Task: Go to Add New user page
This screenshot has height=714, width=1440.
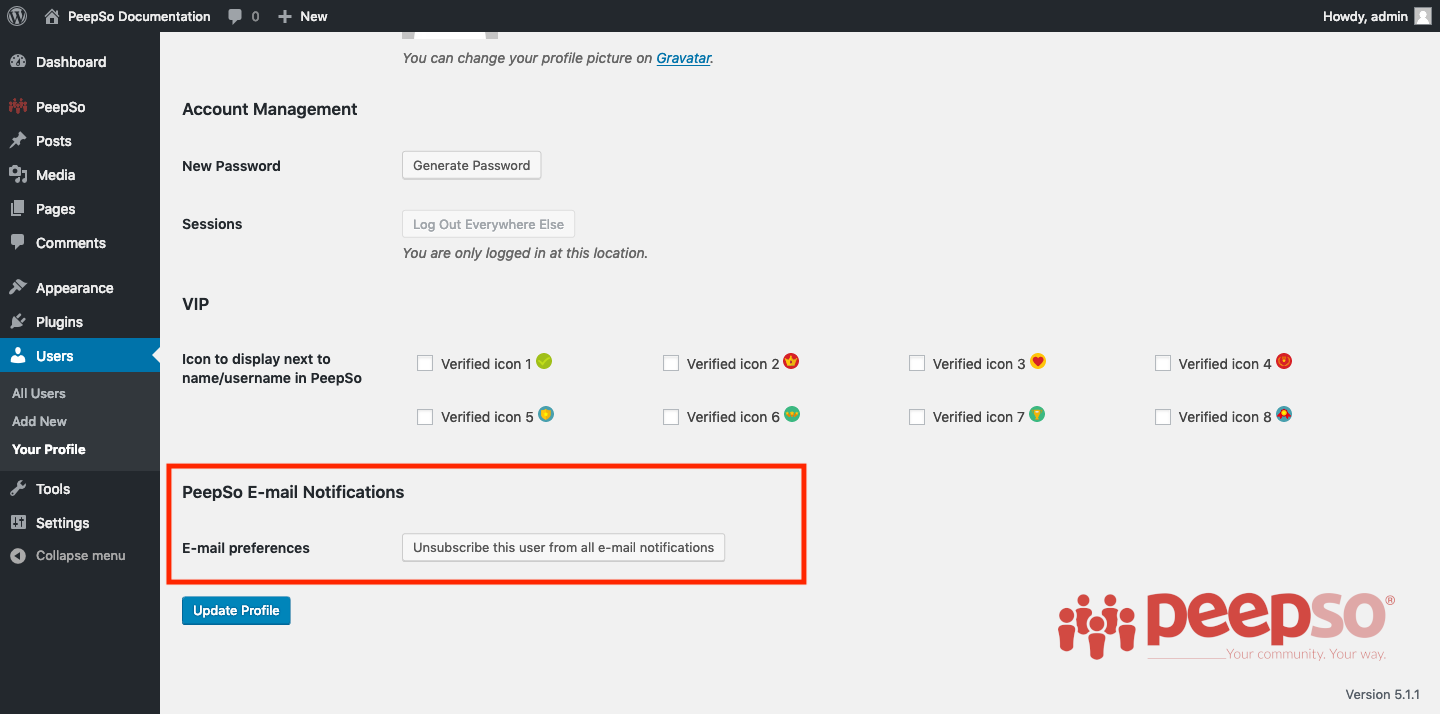Action: (x=40, y=421)
